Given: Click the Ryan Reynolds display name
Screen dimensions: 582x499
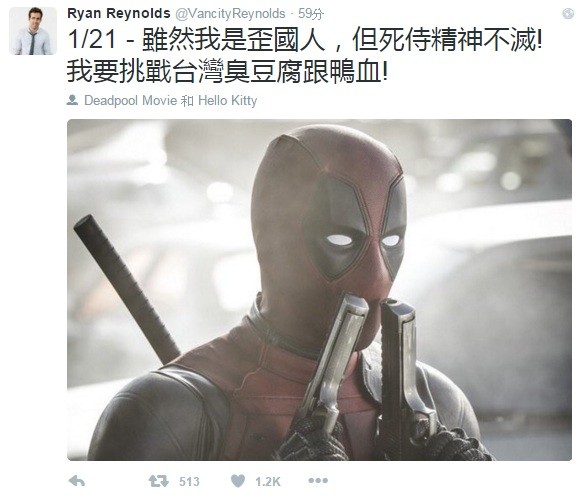Looking at the screenshot, I should click(119, 13).
